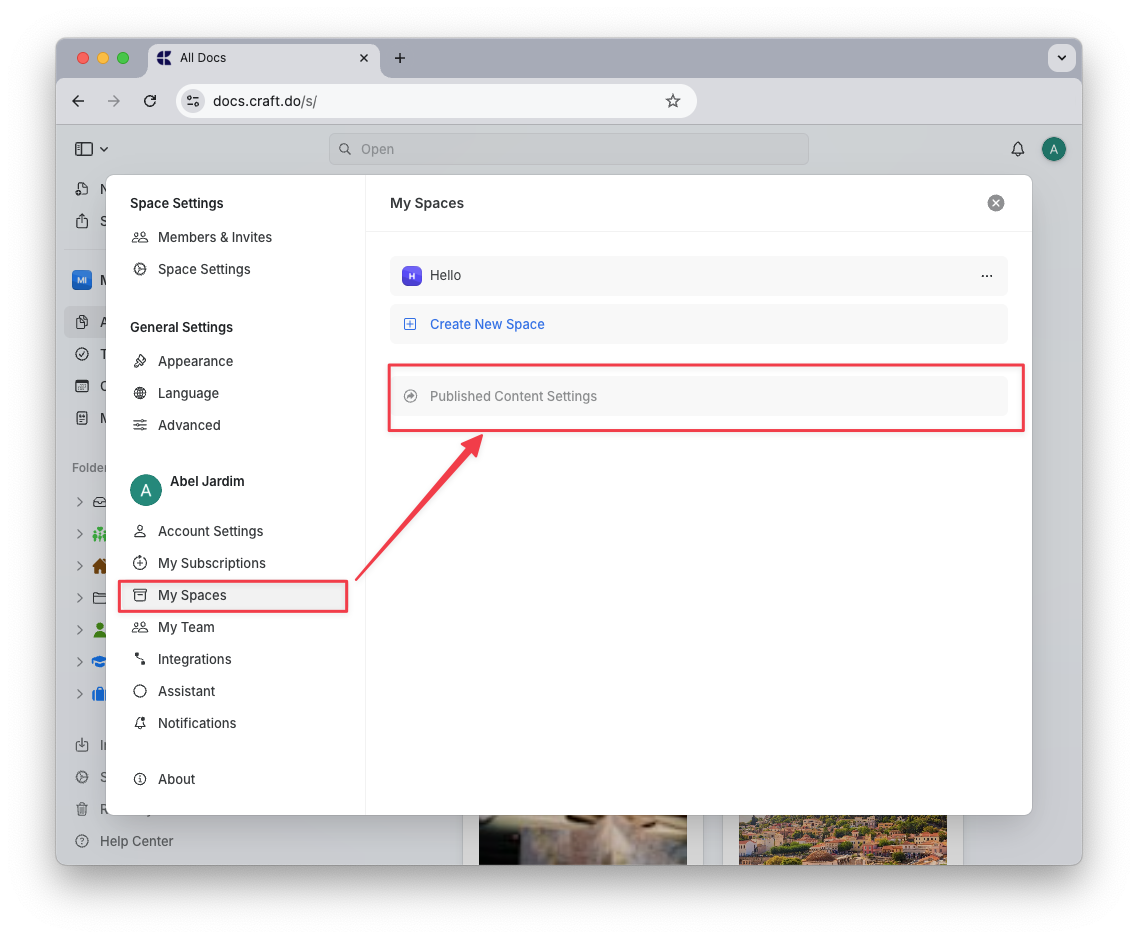Image resolution: width=1138 pixels, height=939 pixels.
Task: Open Integrations via the plug icon
Action: pos(140,659)
